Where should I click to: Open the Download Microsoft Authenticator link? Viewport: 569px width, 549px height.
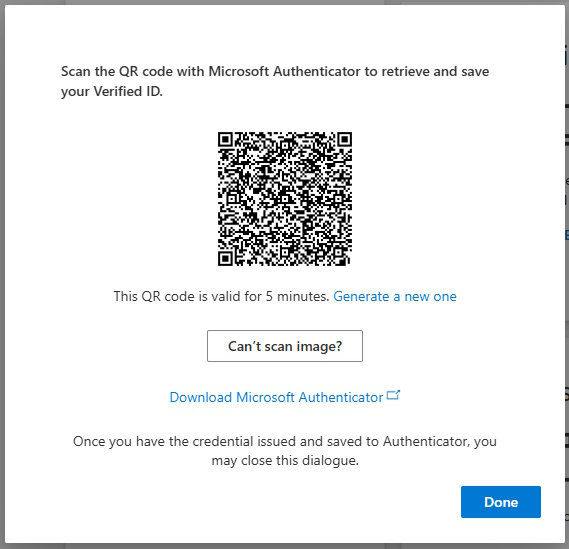[277, 397]
